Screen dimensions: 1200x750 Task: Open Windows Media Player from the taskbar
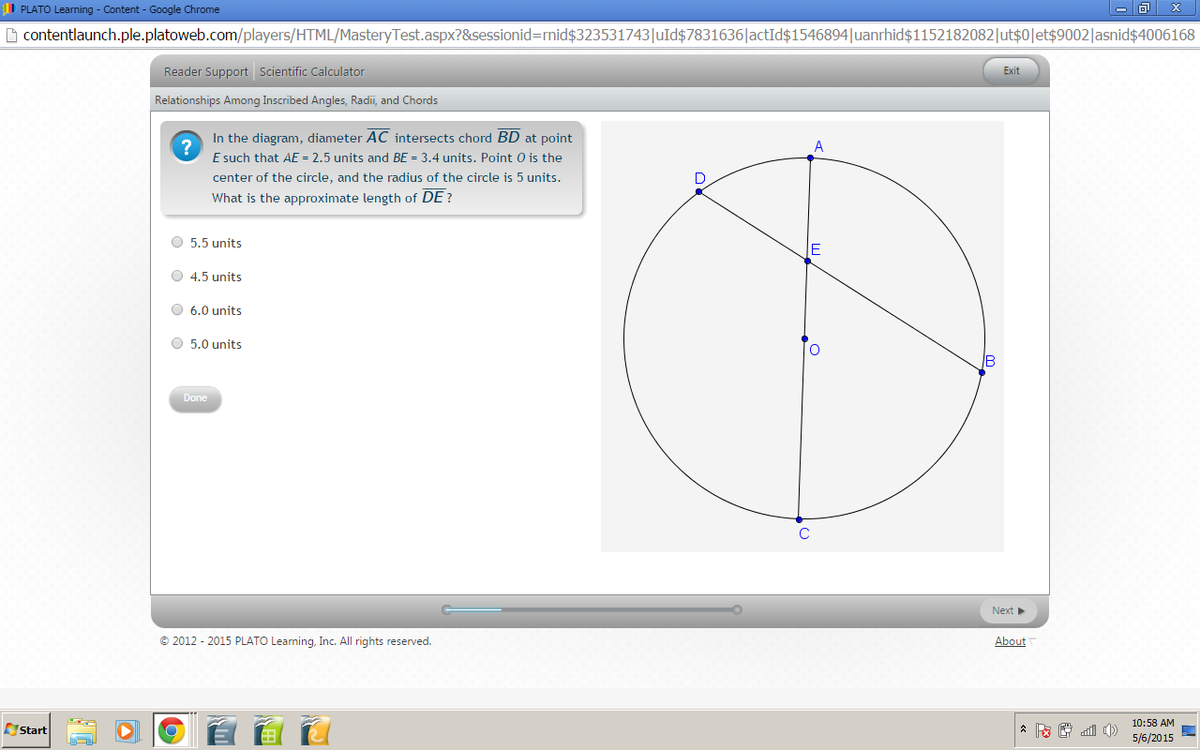(128, 731)
